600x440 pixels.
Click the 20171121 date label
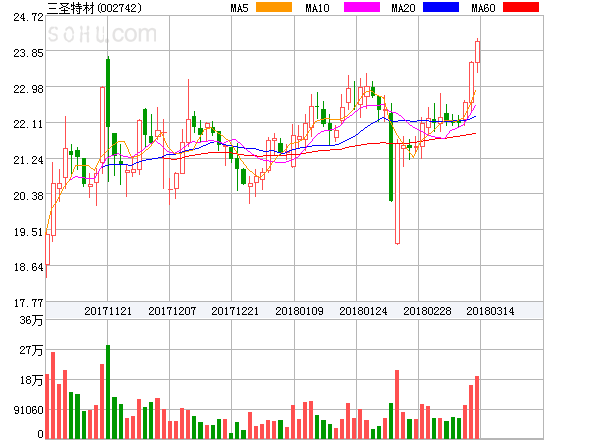[x=108, y=311]
